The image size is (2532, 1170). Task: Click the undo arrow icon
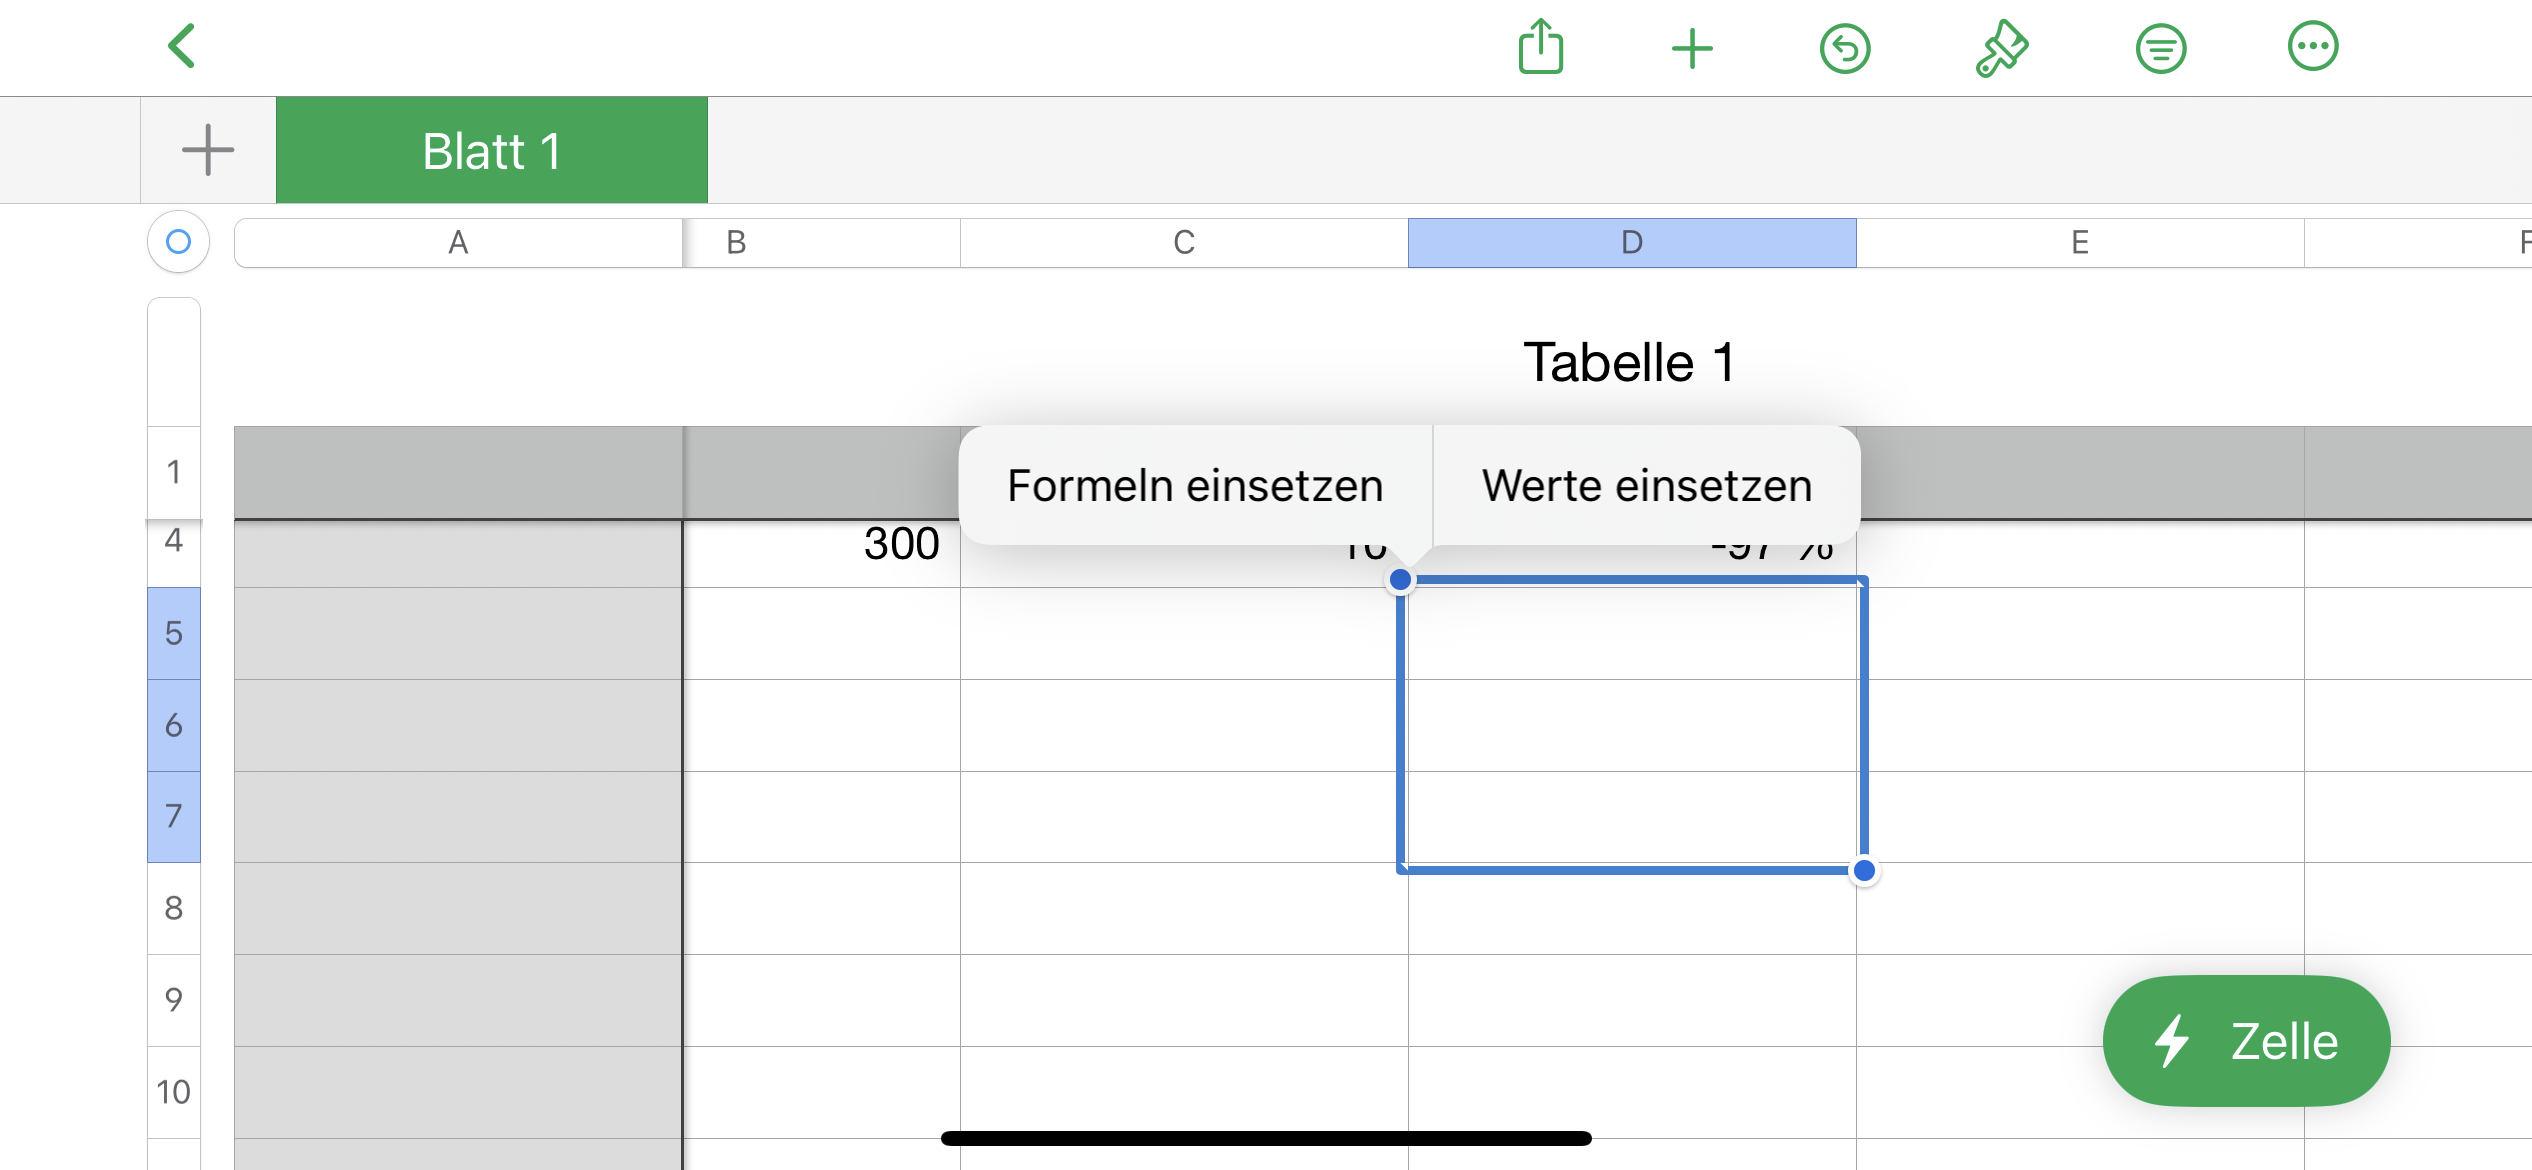tap(1845, 48)
